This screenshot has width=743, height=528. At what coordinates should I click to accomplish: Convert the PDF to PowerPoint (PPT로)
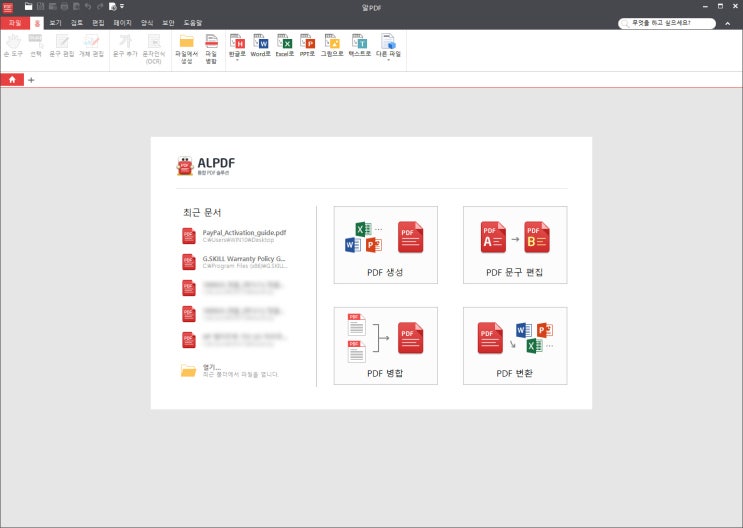pos(308,46)
